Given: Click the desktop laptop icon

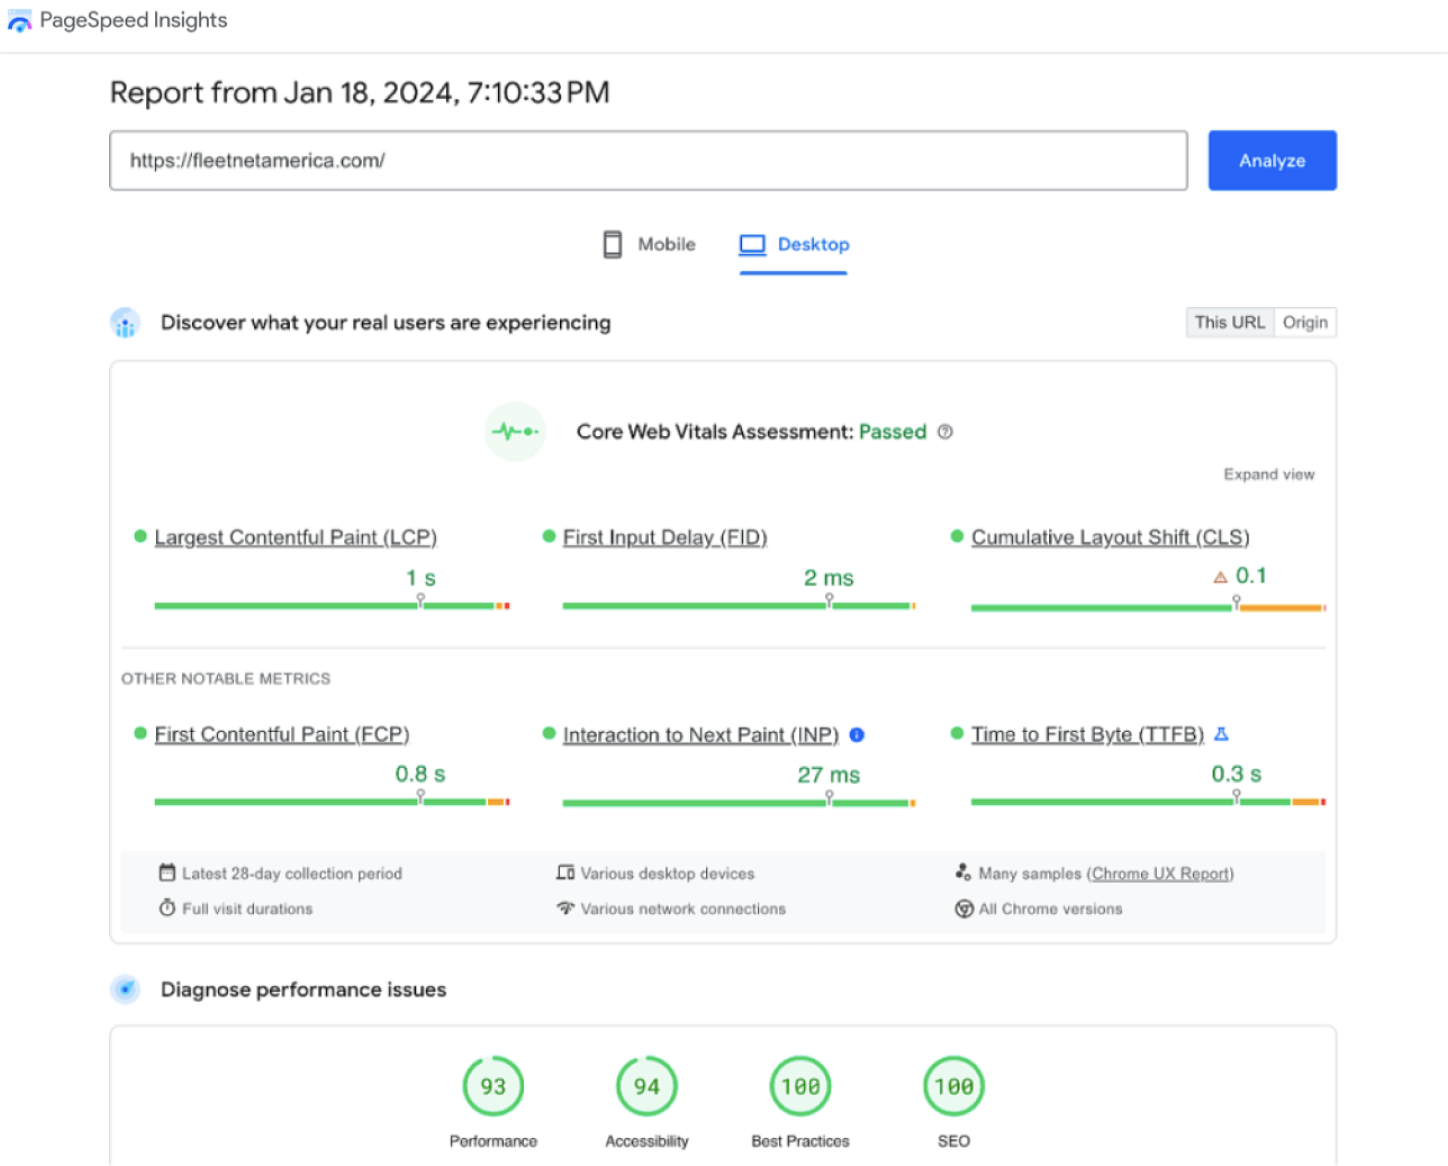Looking at the screenshot, I should tap(751, 243).
